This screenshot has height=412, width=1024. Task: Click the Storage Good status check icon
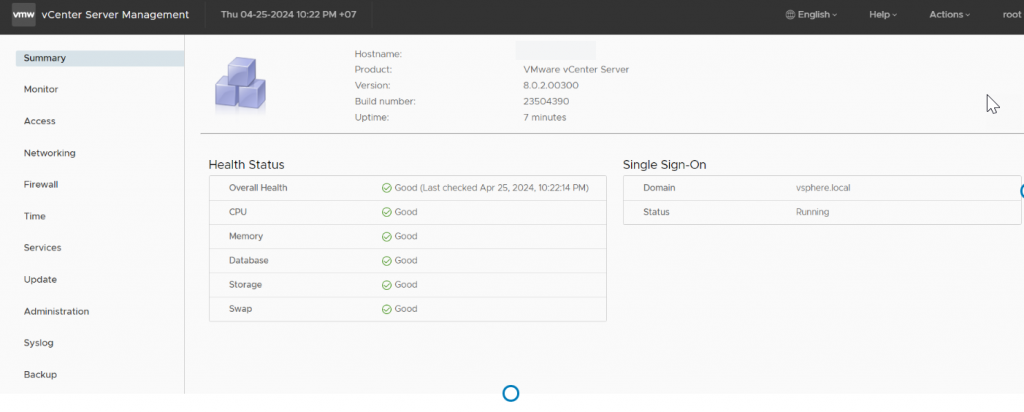[x=386, y=285]
